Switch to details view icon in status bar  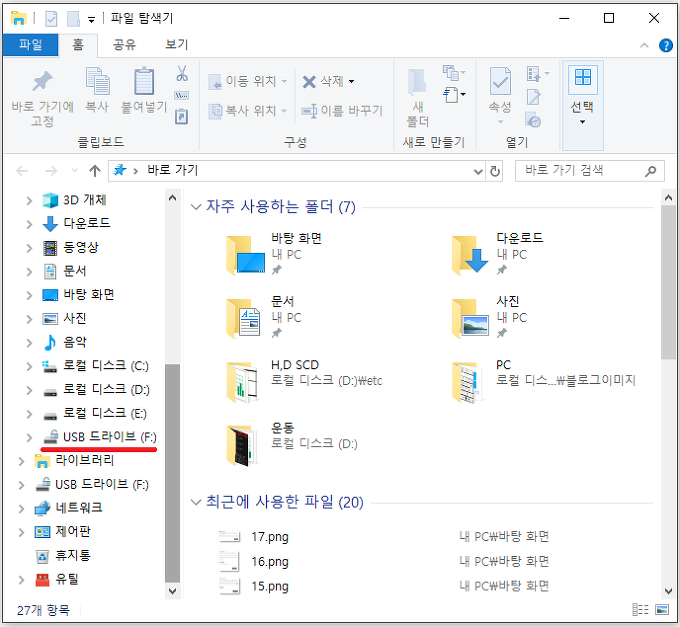coord(640,610)
